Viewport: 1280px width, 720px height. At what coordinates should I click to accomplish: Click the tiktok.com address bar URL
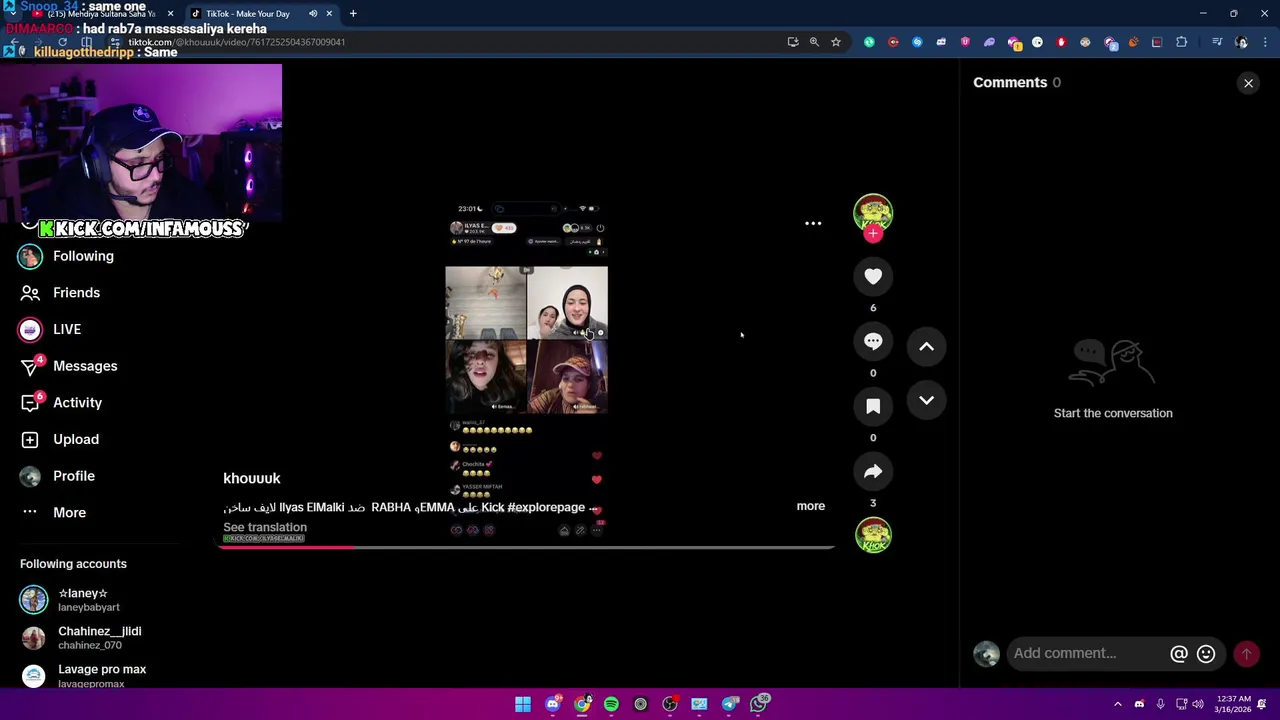236,42
